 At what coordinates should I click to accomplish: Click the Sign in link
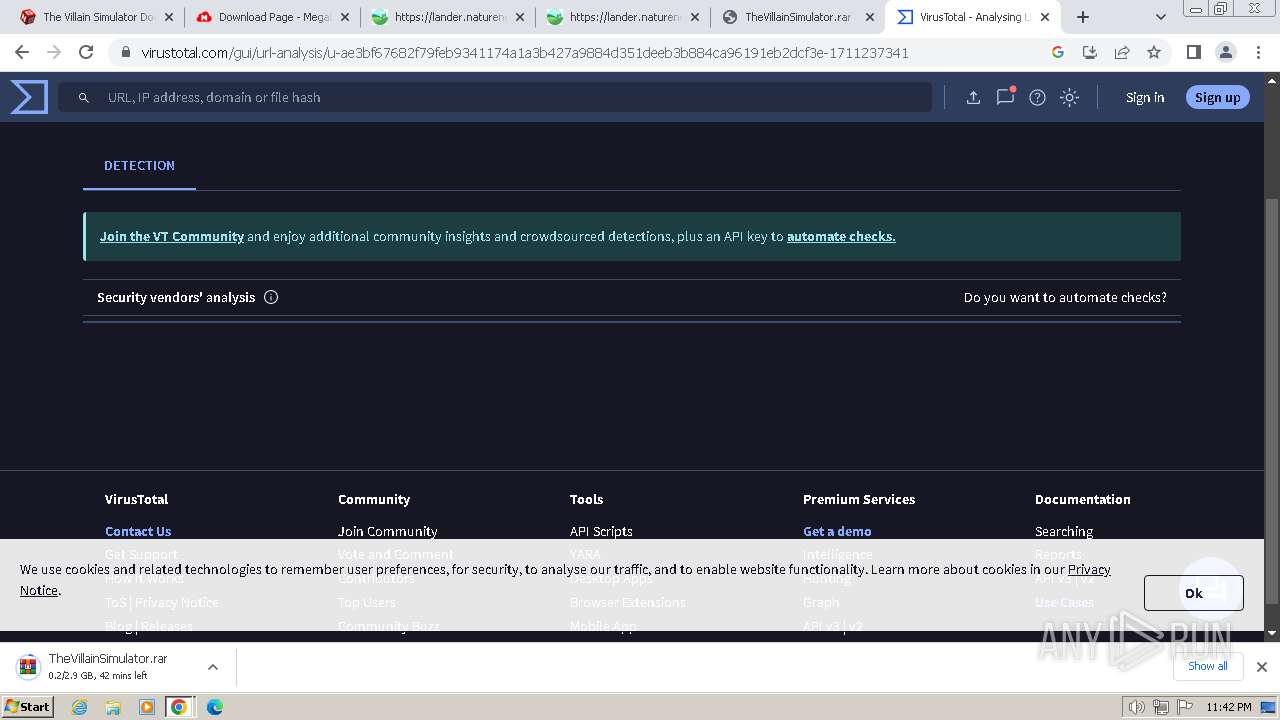pyautogui.click(x=1145, y=97)
